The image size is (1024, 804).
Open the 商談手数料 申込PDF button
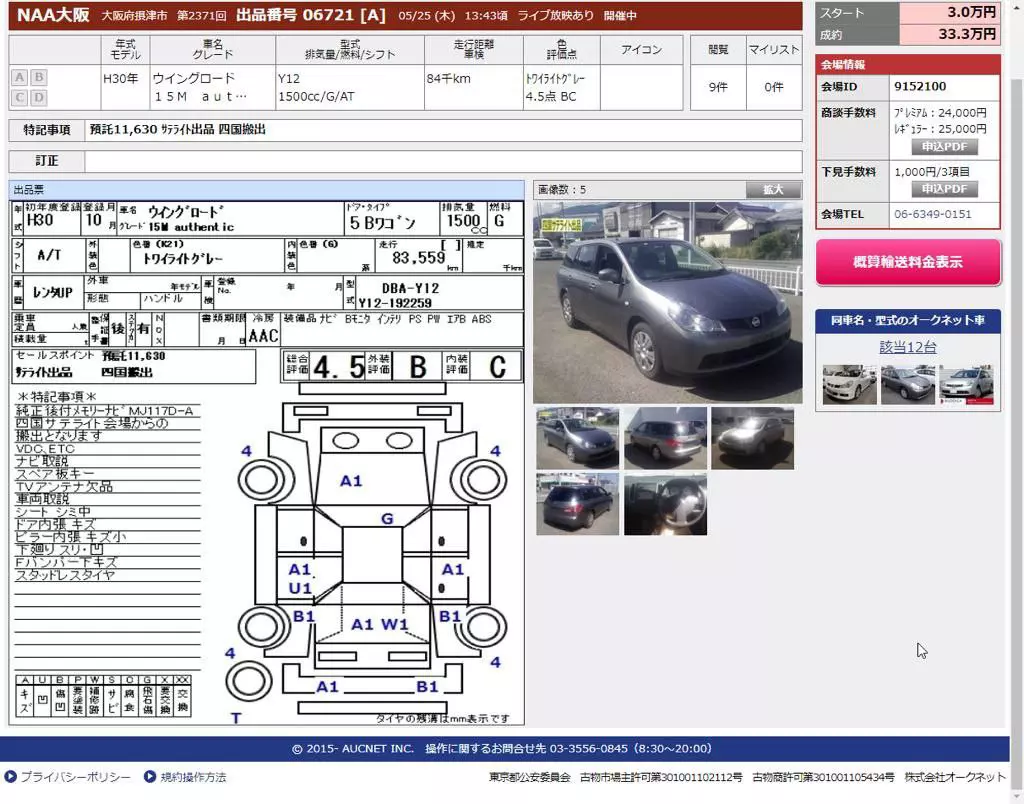pyautogui.click(x=944, y=147)
